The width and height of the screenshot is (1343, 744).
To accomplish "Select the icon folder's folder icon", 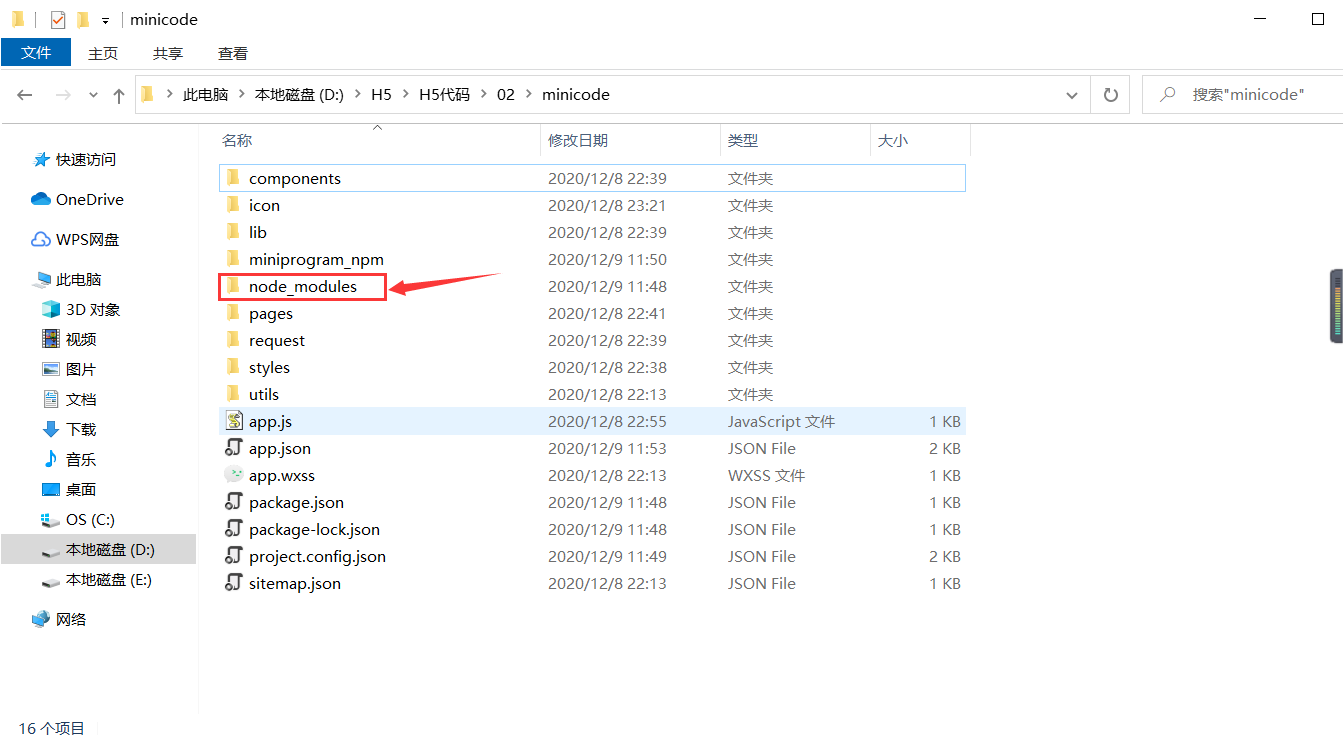I will 233,205.
